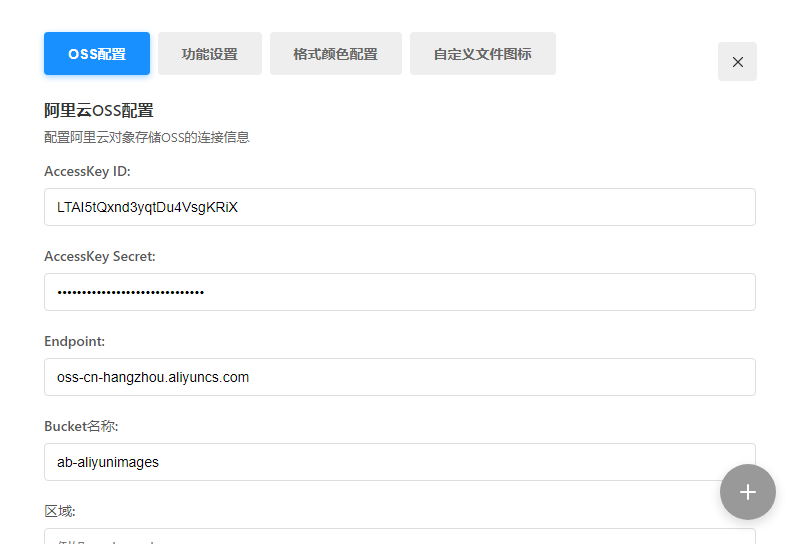Select the 格式颜色配置 tab
800x544 pixels.
(336, 54)
